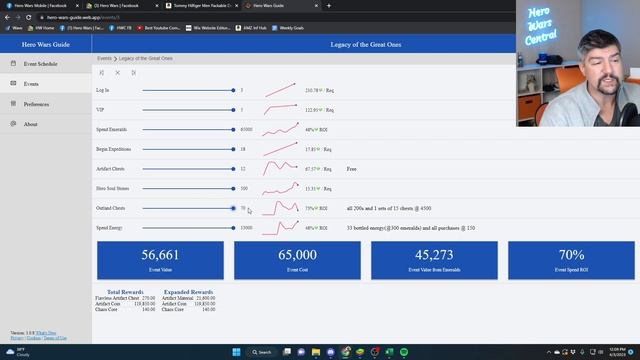Screen dimensions: 640x360
Task: Click the Log In slider handle
Action: [x=233, y=90]
